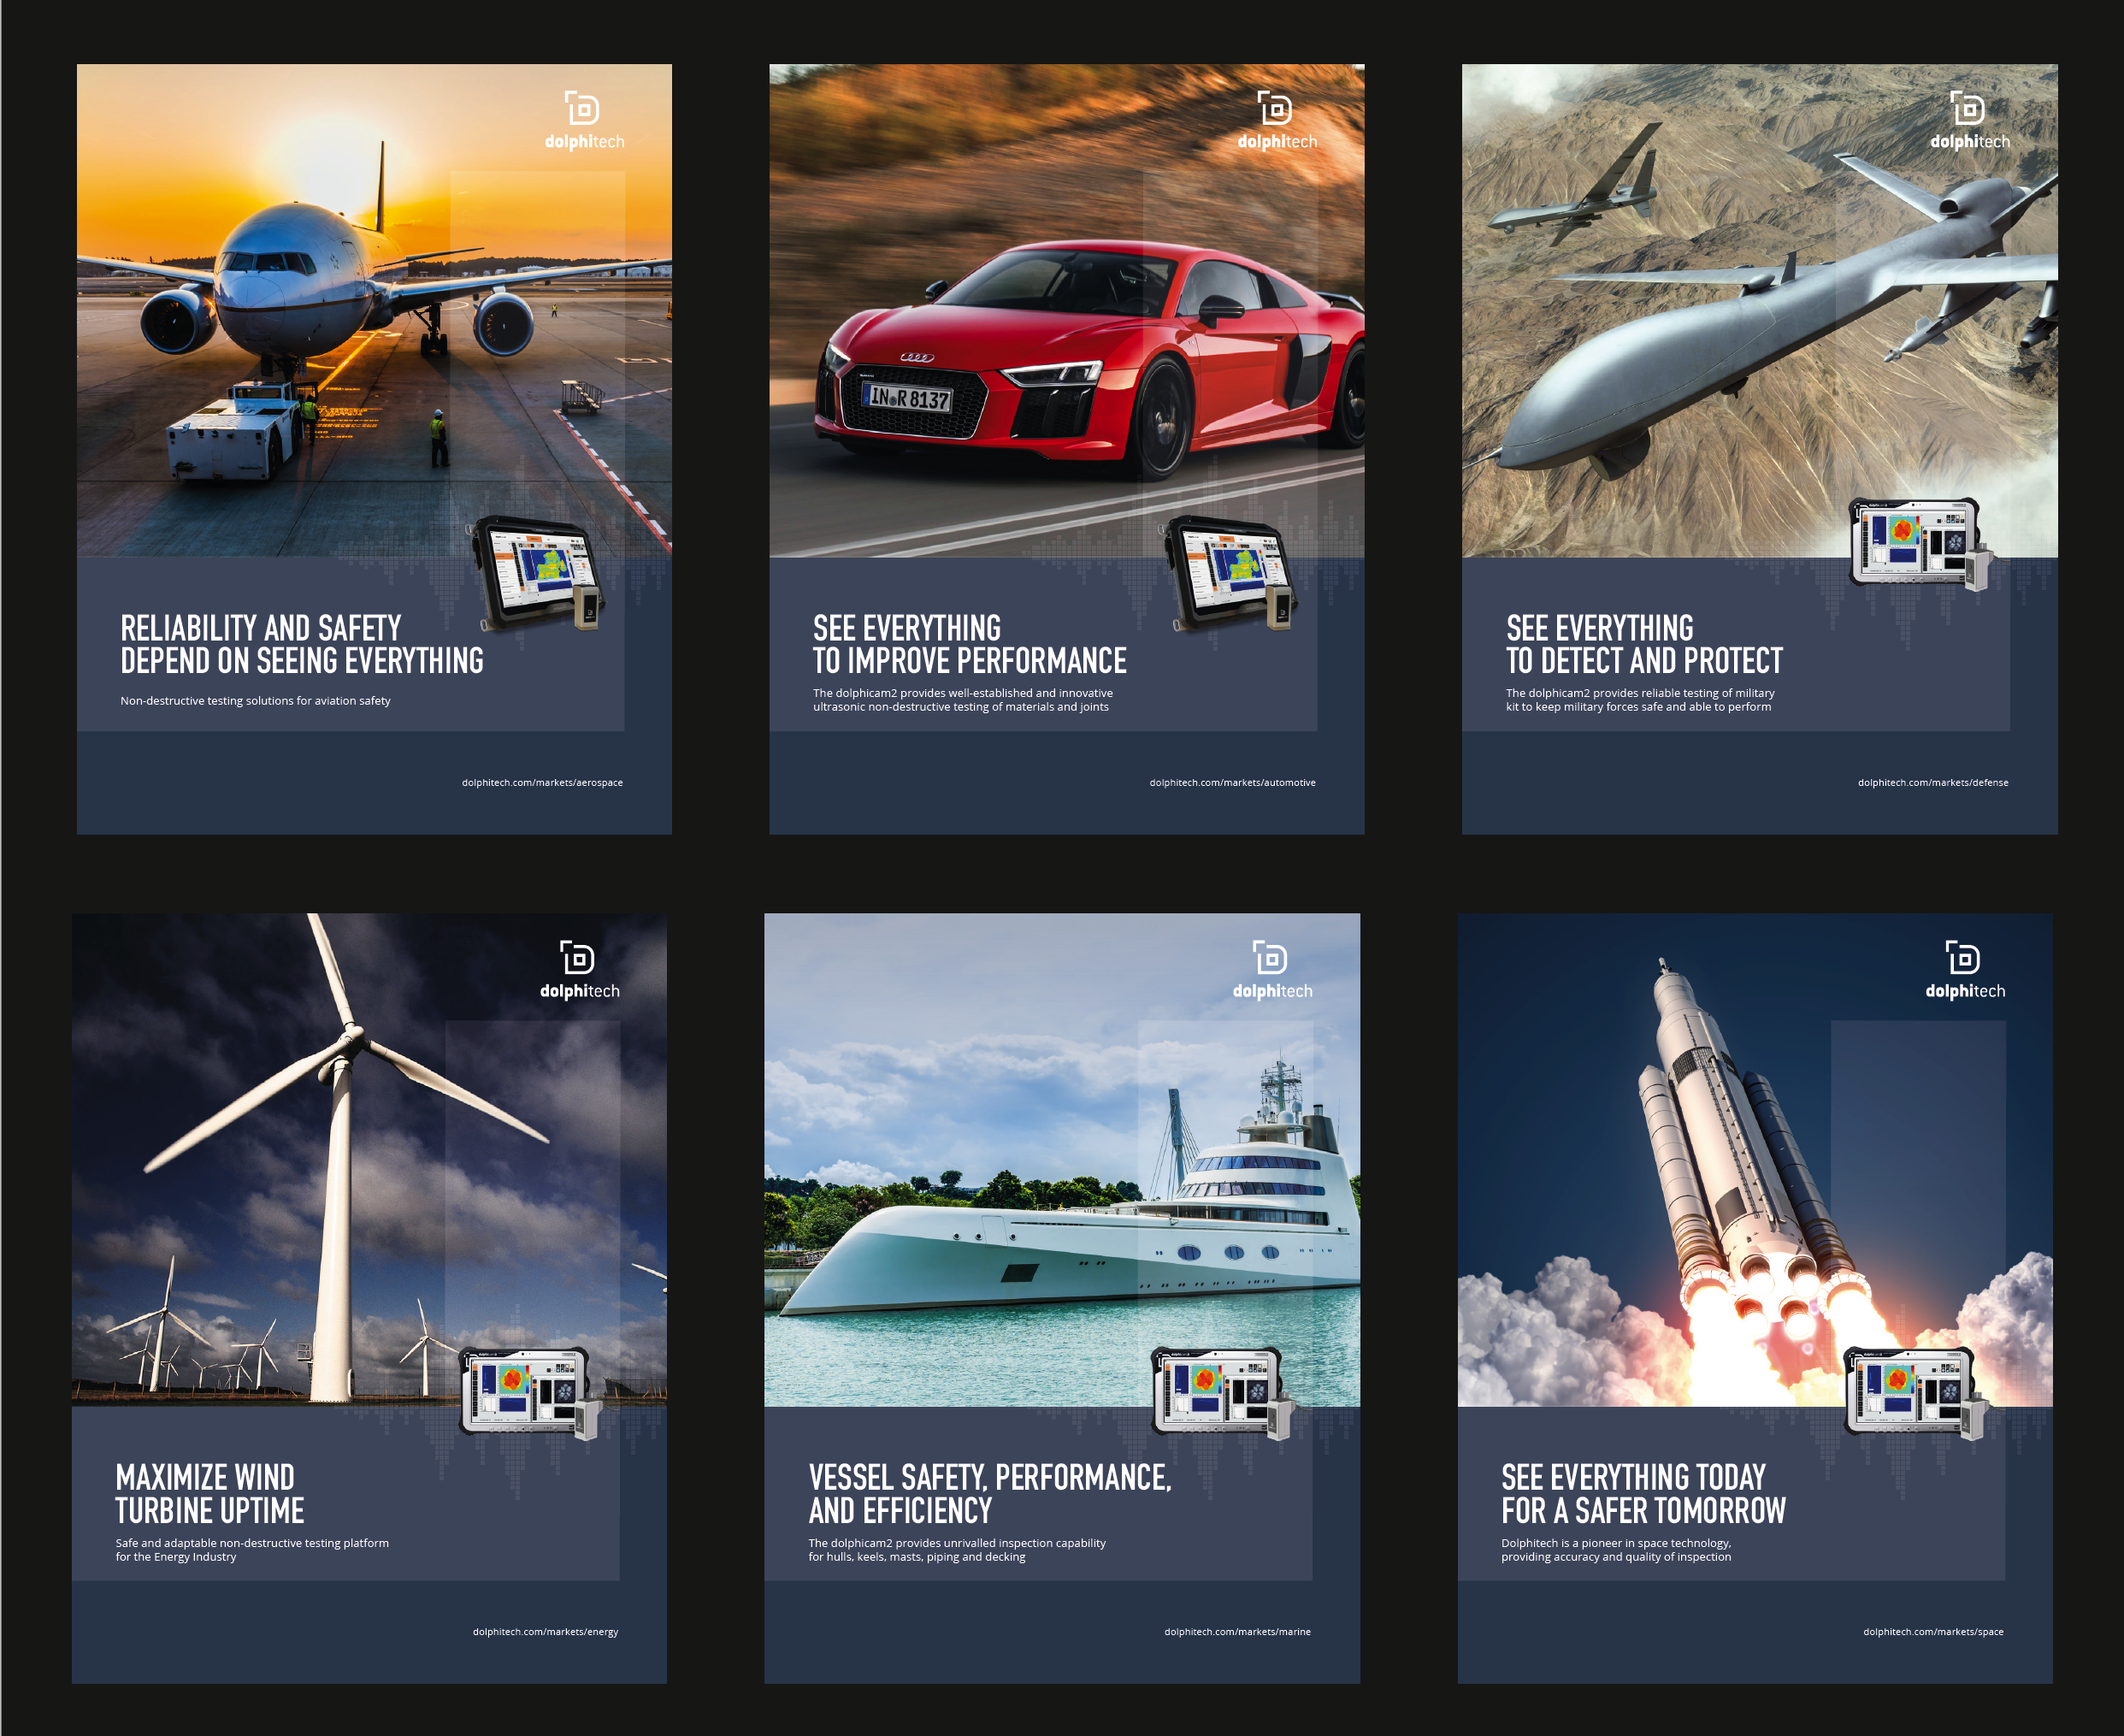Screen dimensions: 2124x1736
Task: Click the dolphitech logo on the drone poster
Action: click(1969, 120)
